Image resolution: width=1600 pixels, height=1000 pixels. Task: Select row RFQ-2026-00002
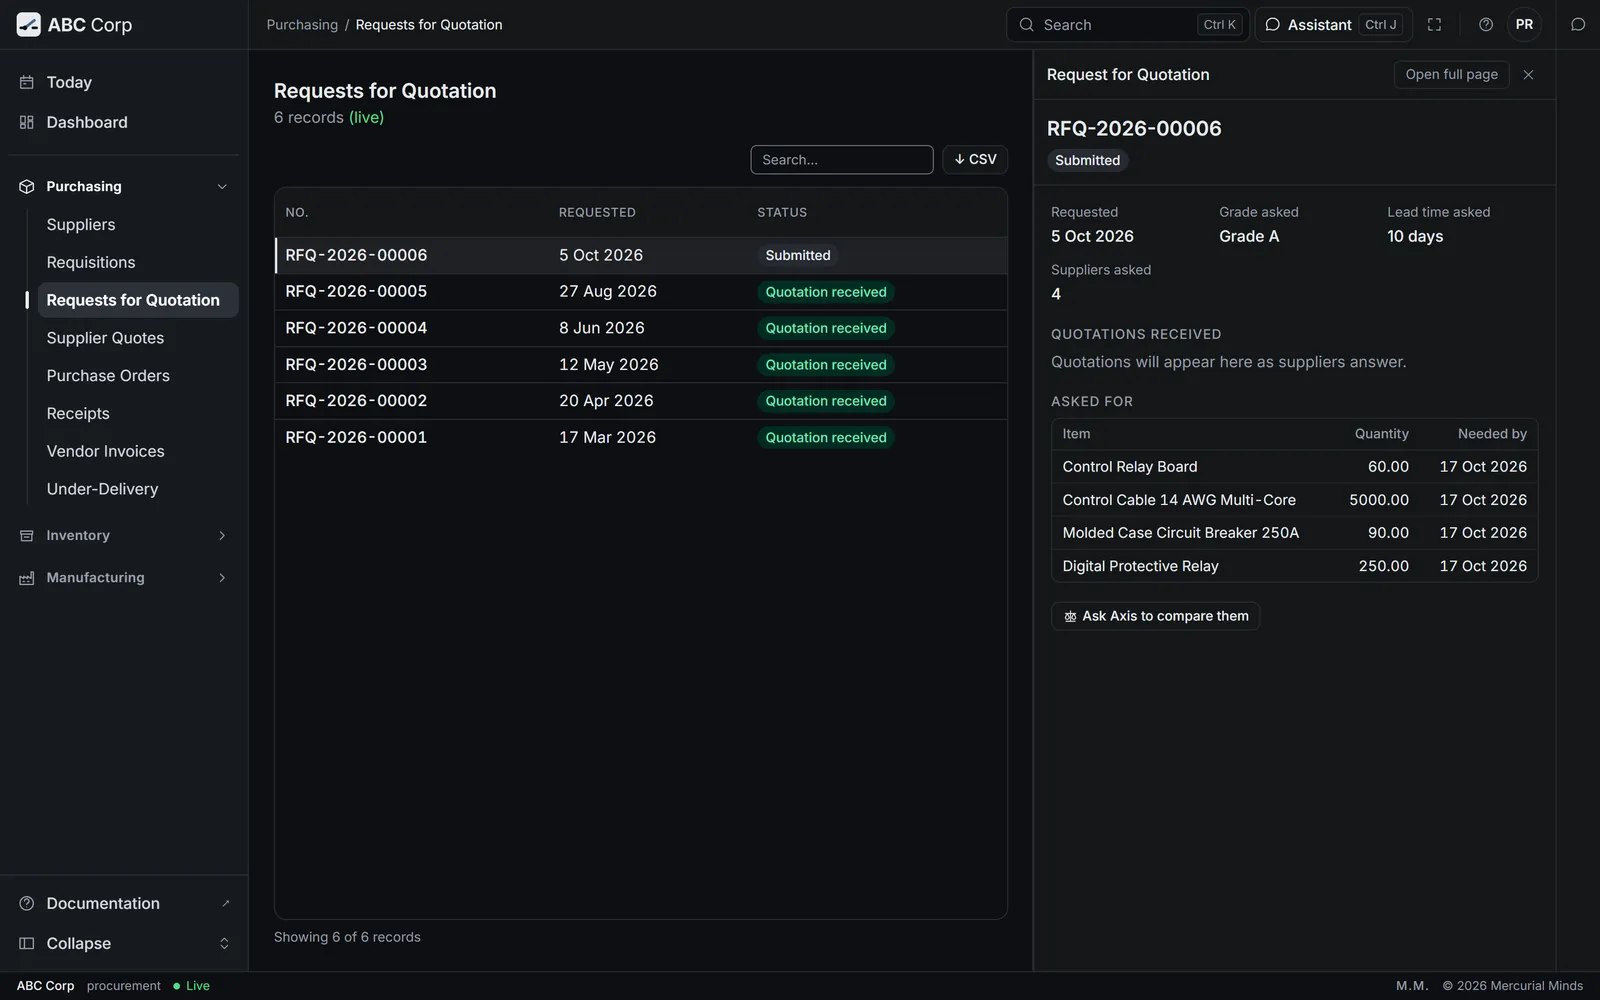click(641, 401)
